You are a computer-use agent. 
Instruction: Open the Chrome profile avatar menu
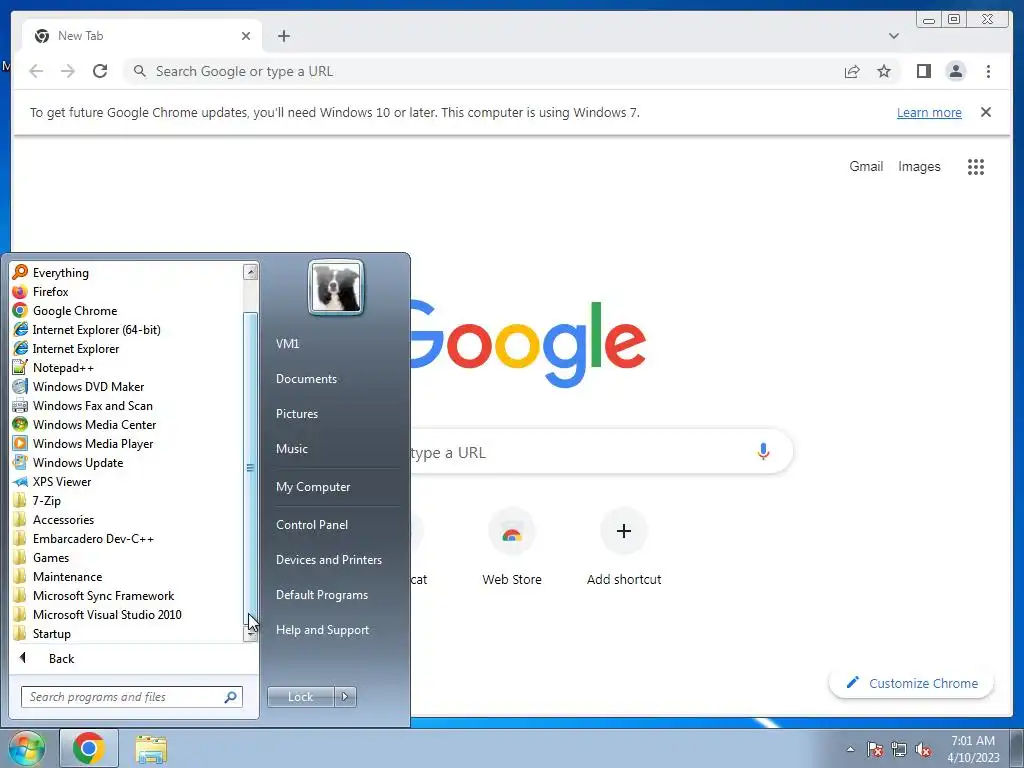point(955,71)
